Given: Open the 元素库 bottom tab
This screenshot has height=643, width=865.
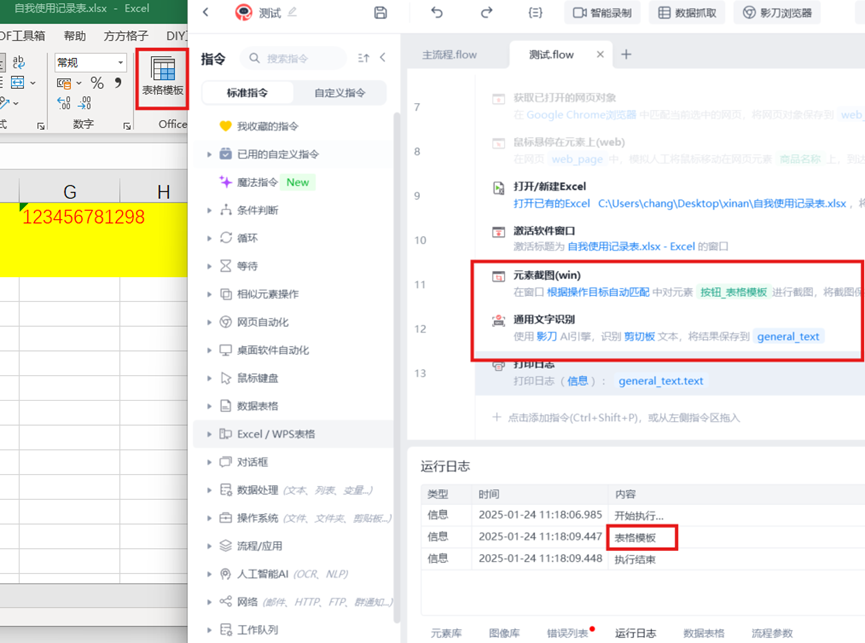Looking at the screenshot, I should [446, 633].
